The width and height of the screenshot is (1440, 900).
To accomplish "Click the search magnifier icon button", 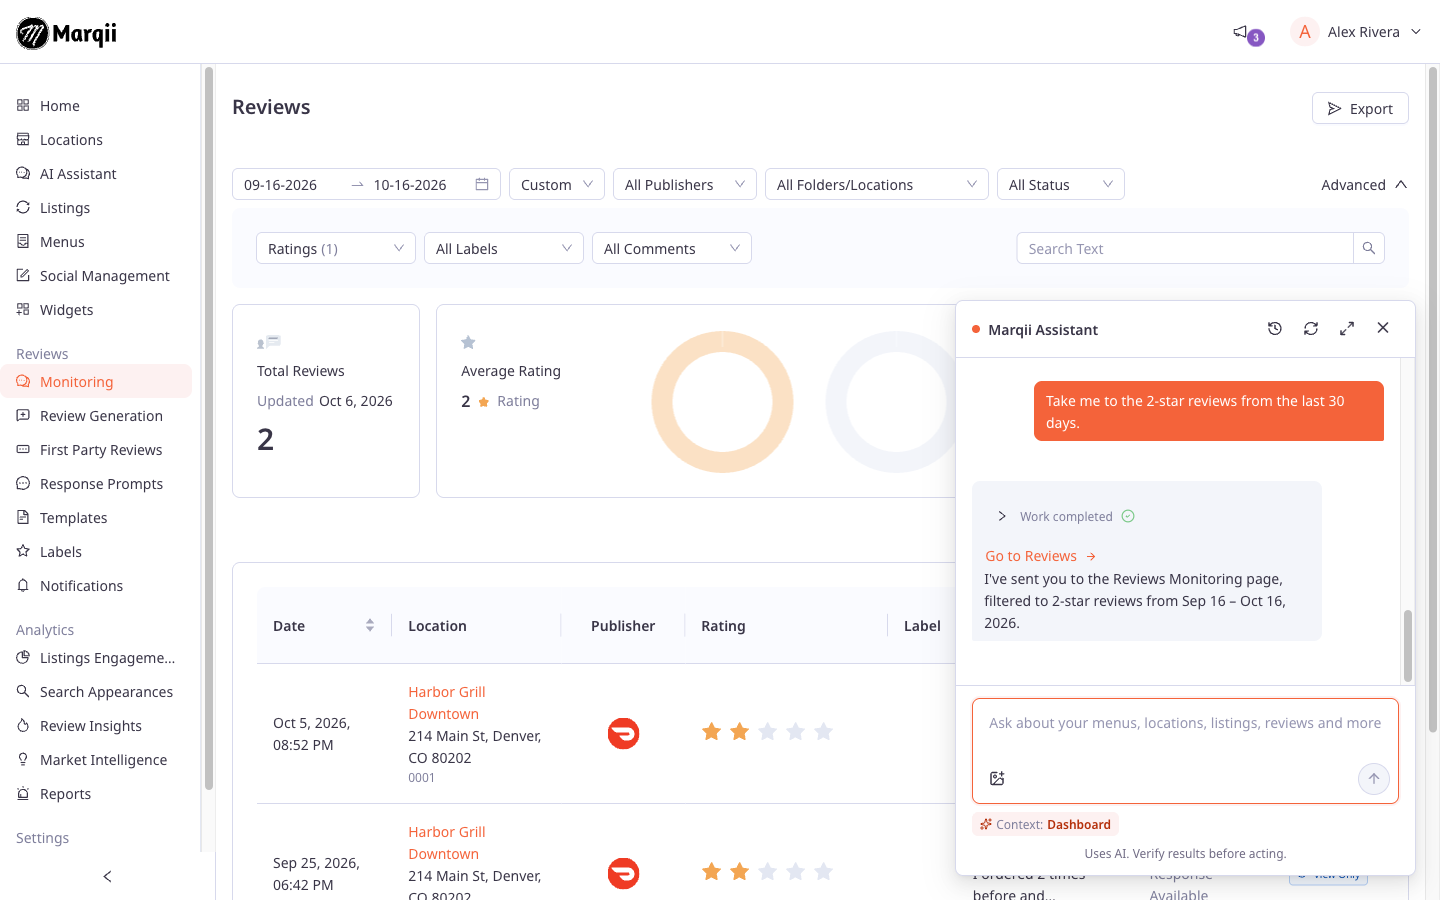I will click(x=1369, y=248).
